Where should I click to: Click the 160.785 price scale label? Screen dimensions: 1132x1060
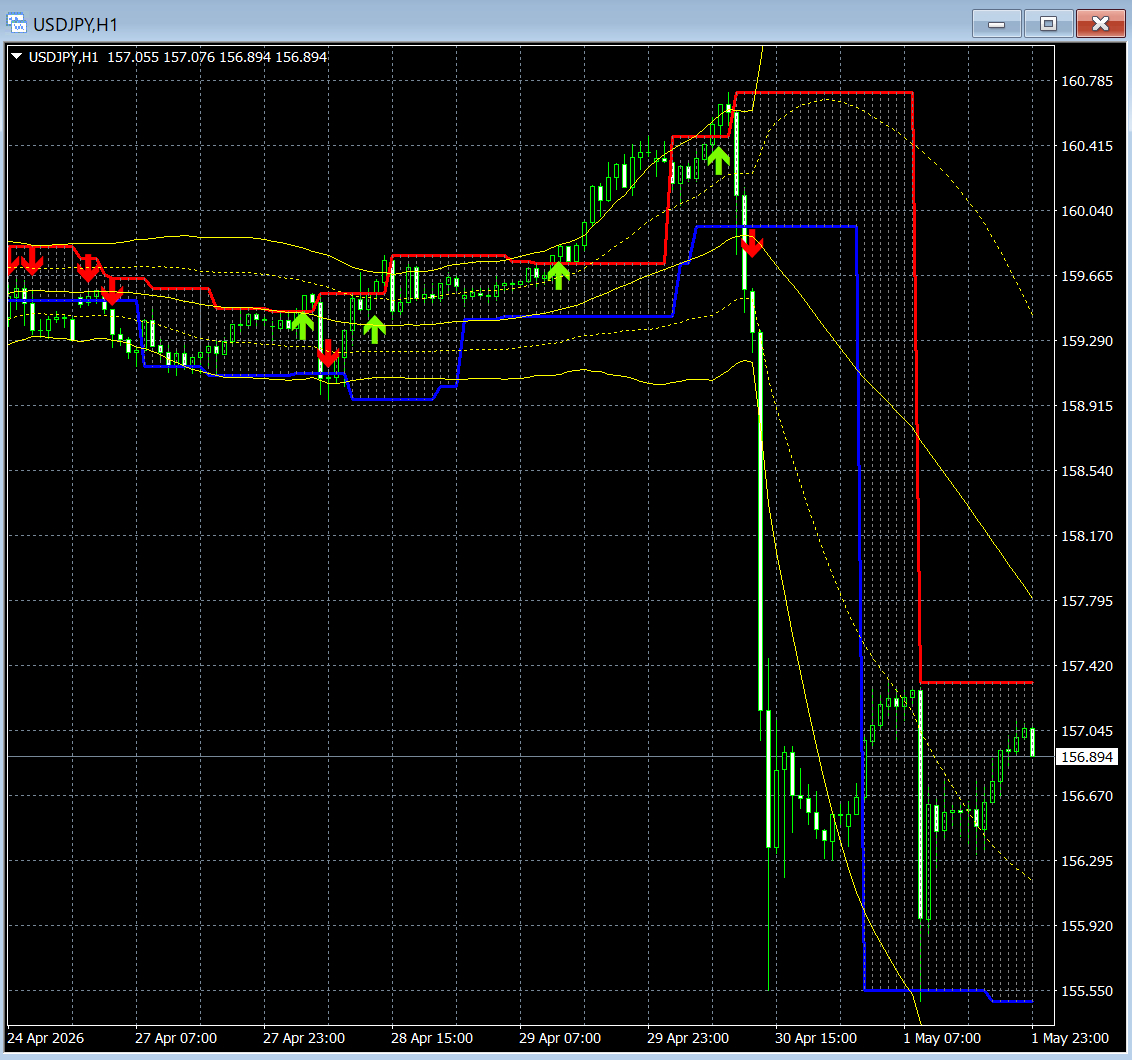[1087, 81]
